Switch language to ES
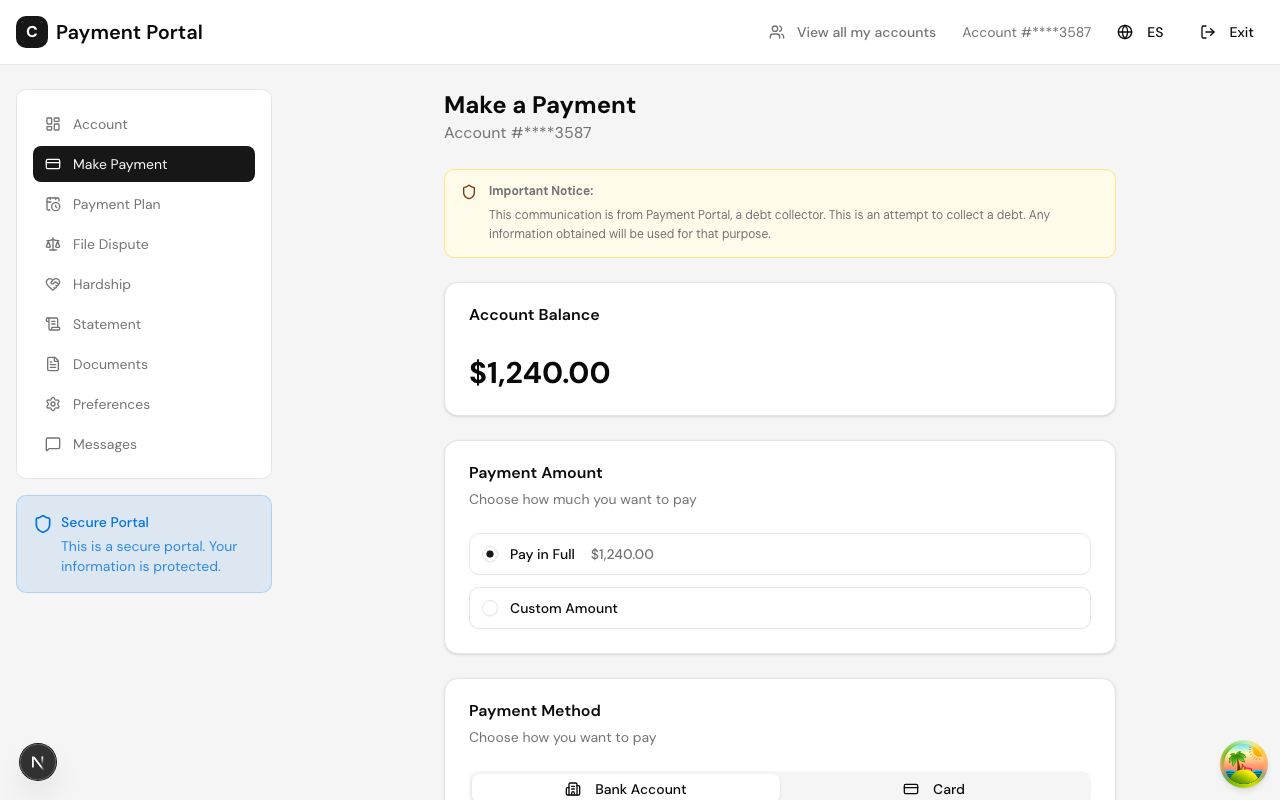The width and height of the screenshot is (1280, 800). tap(1140, 32)
